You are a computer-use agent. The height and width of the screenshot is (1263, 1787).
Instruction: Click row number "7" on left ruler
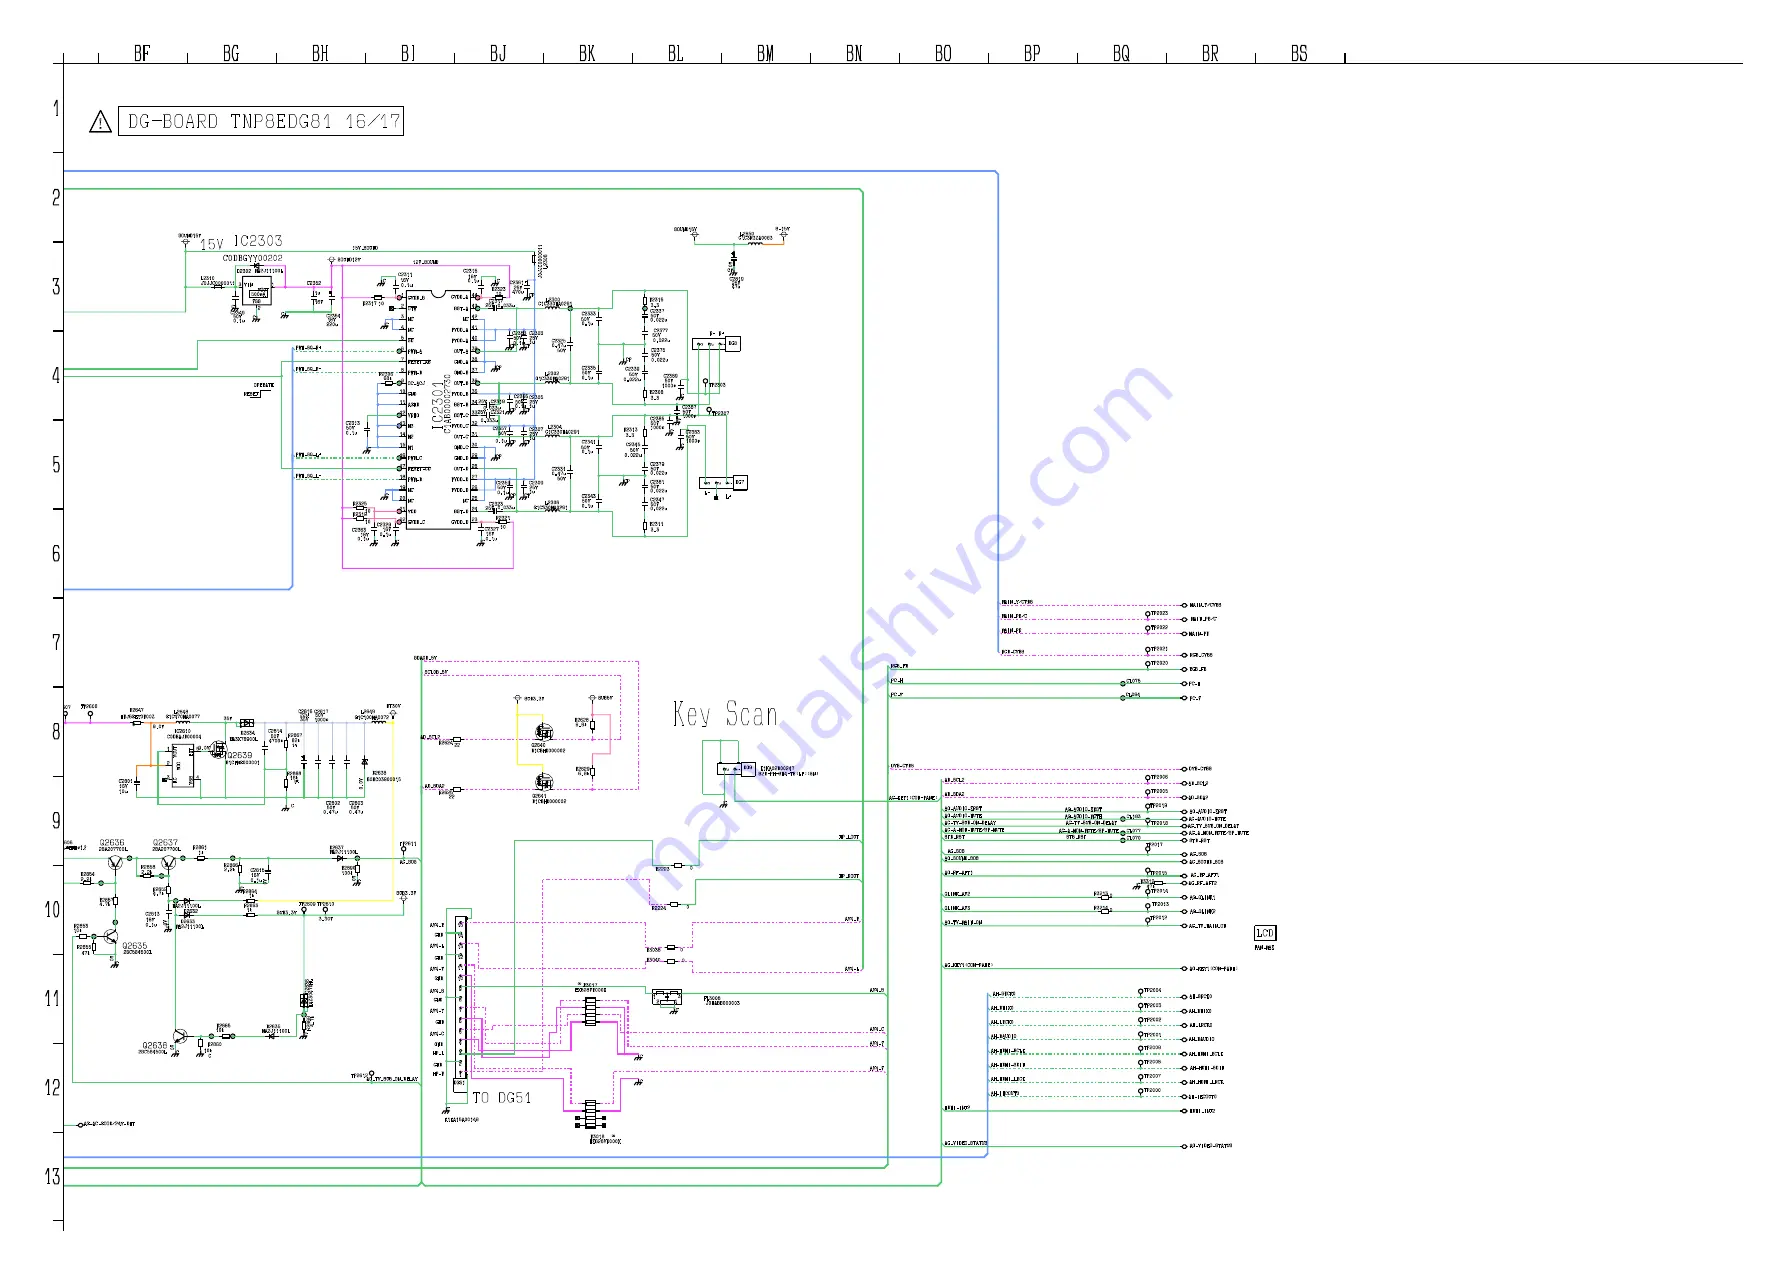tap(56, 643)
